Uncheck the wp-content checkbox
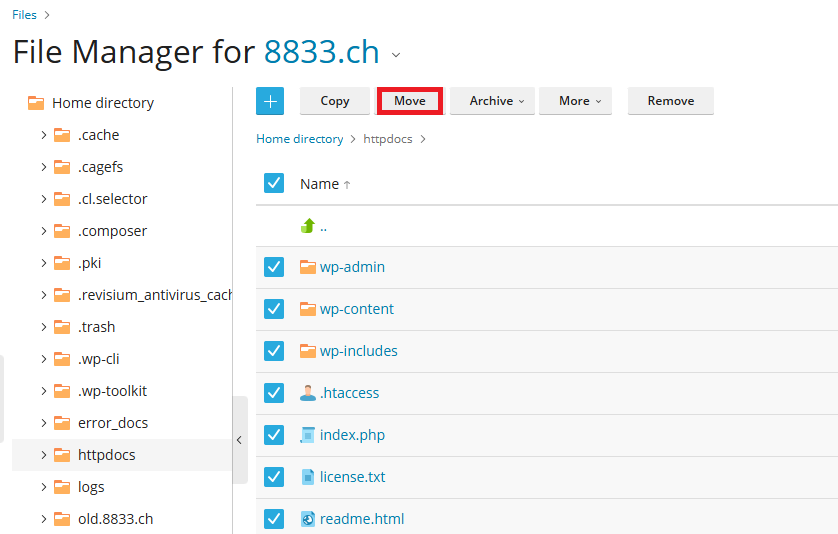This screenshot has height=534, width=838. 274,309
